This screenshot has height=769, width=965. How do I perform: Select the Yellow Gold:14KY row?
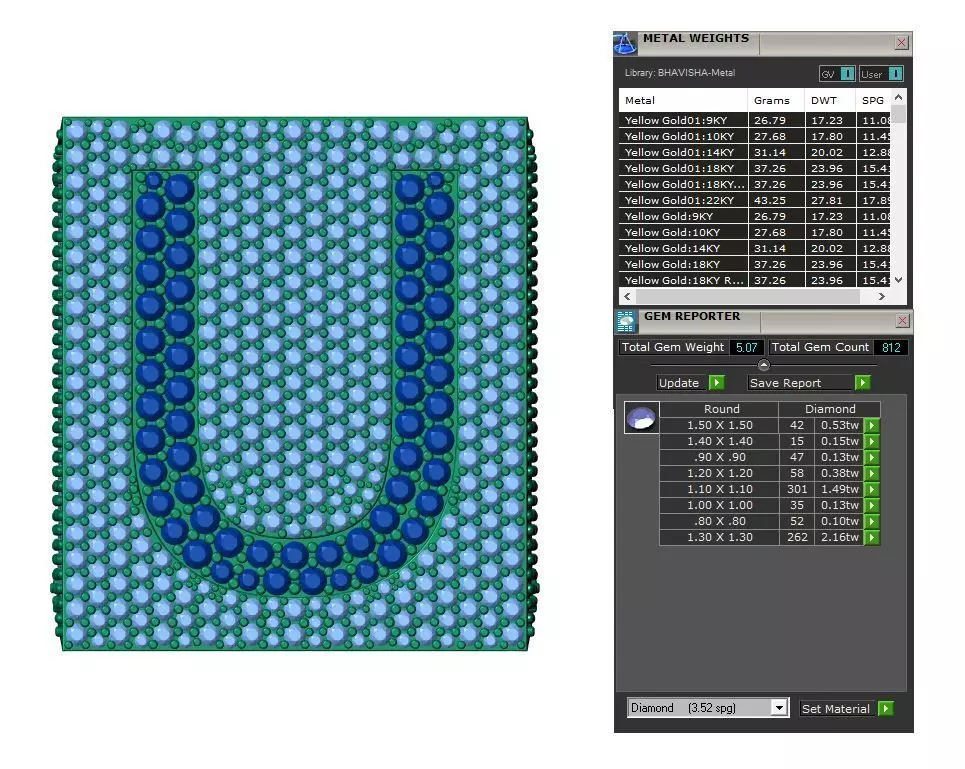click(x=755, y=248)
